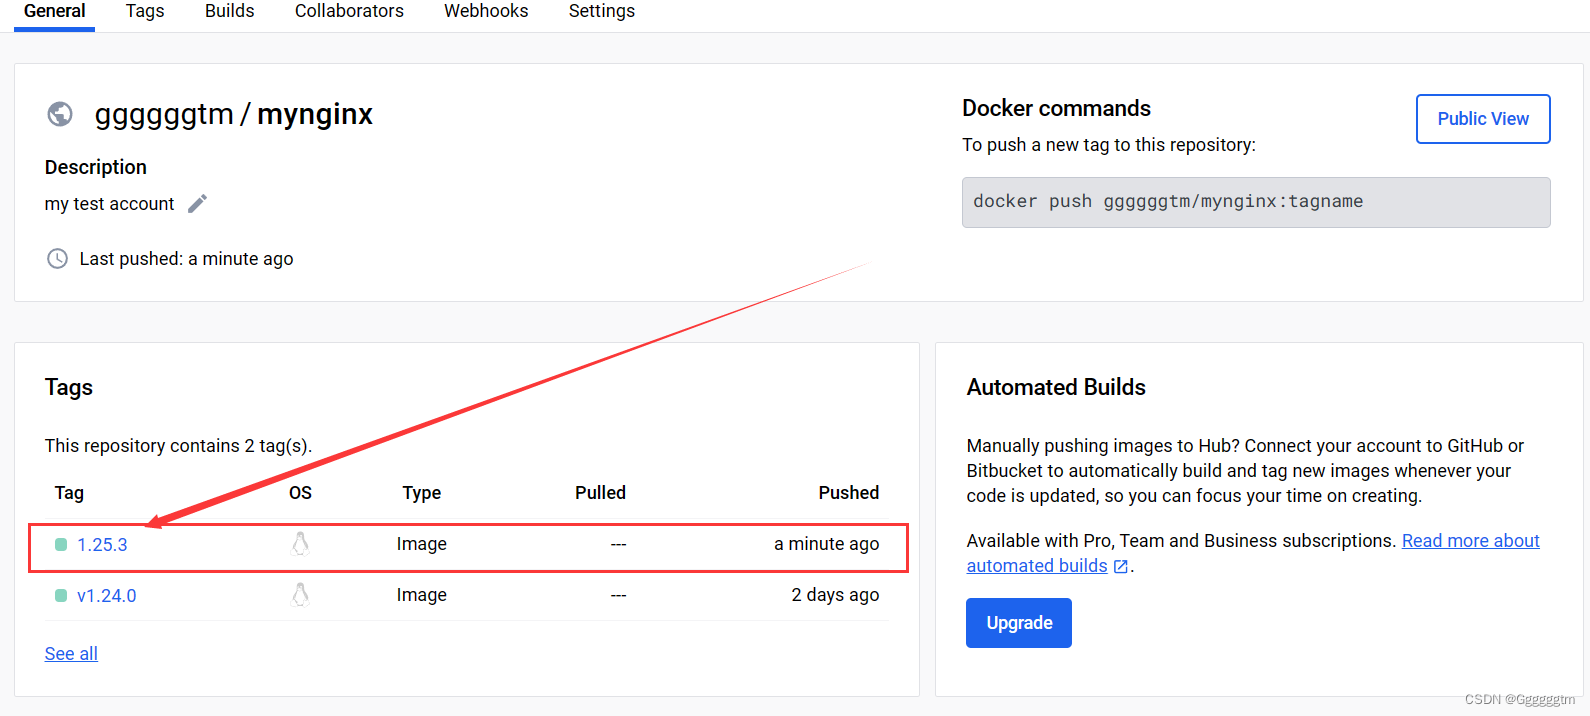Viewport: 1590px width, 716px height.
Task: Click the Linux penguin icon for tag v1.24.0
Action: coord(300,595)
